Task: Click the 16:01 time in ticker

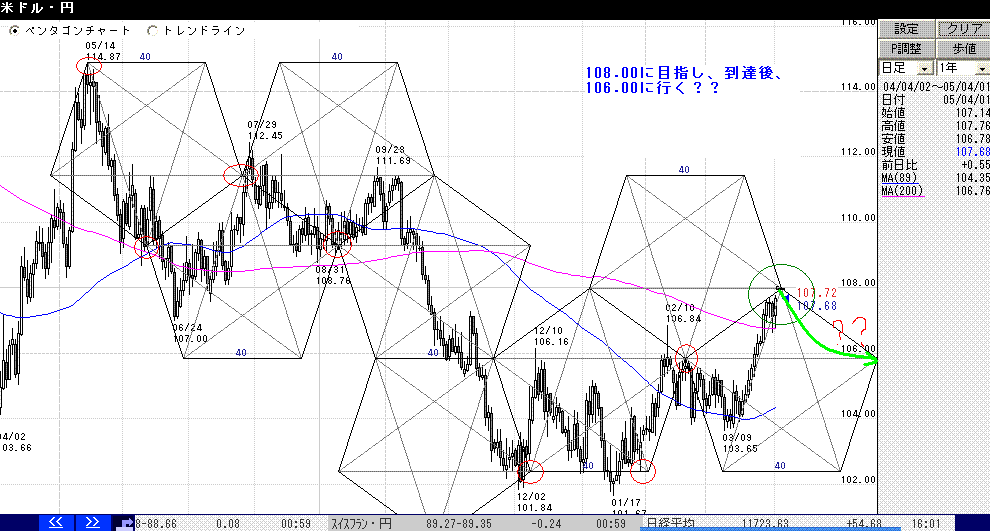Action: tap(926, 523)
